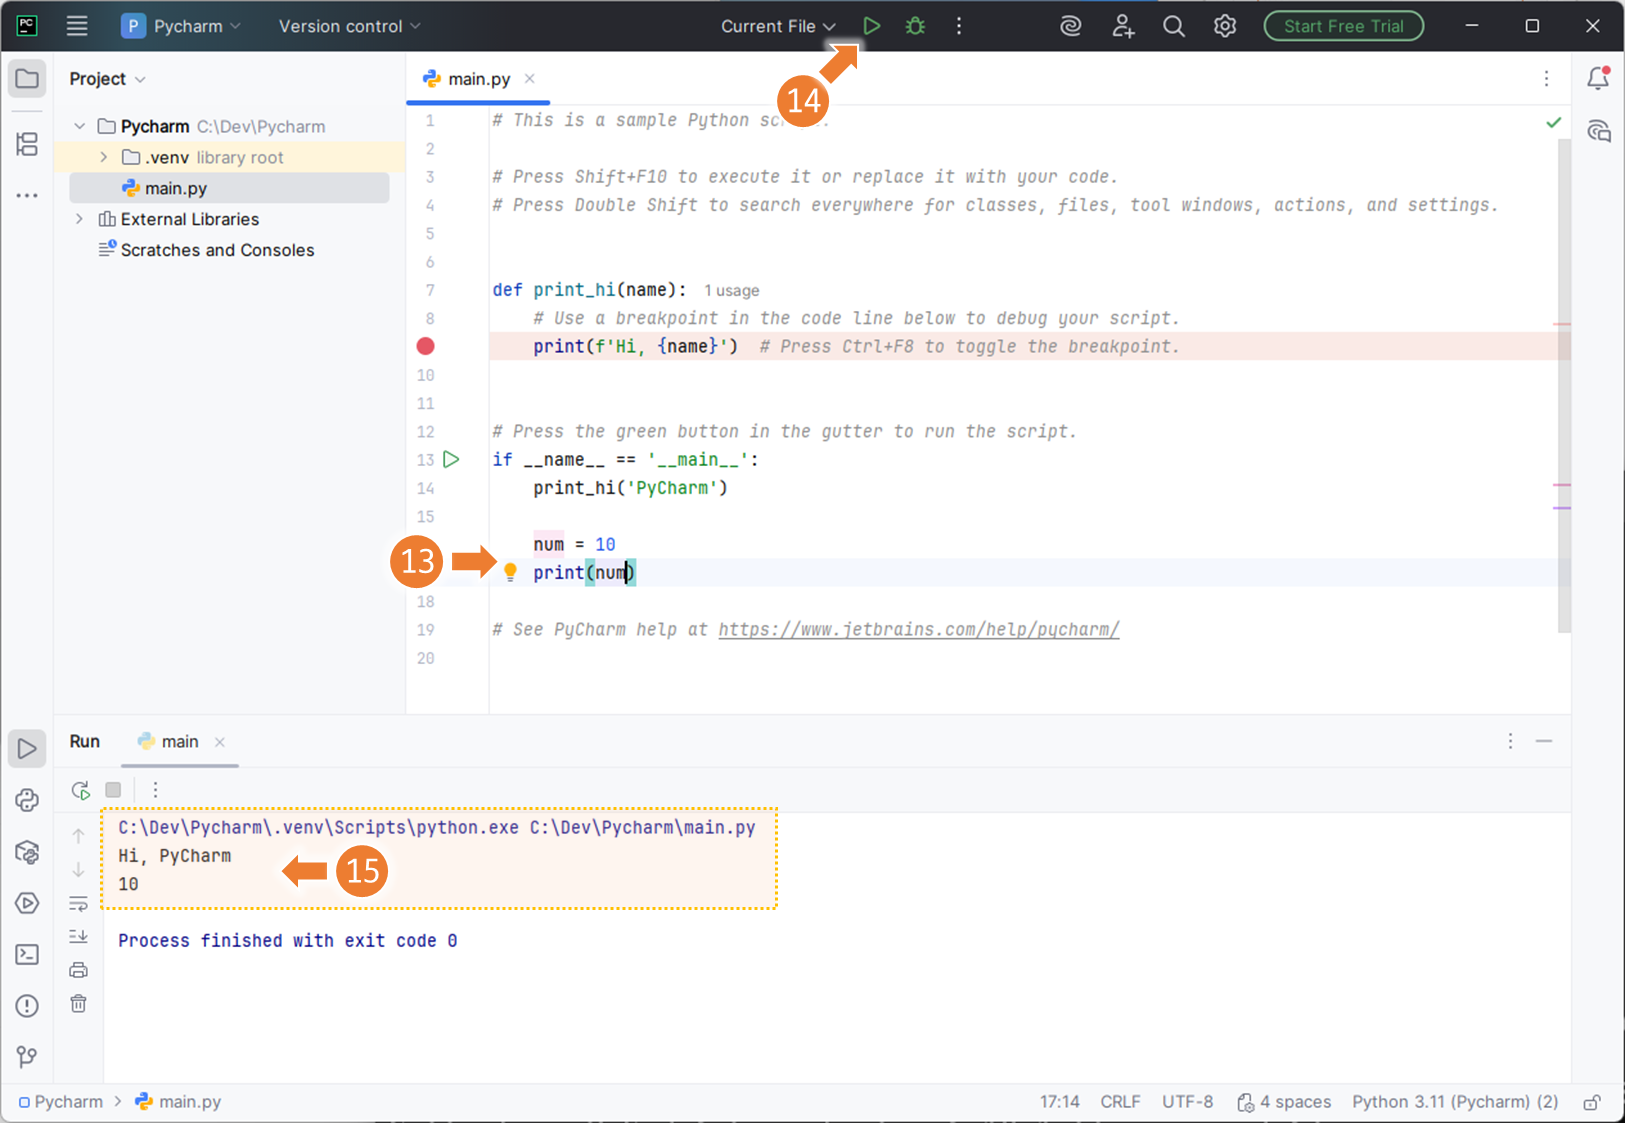
Task: Close the main.py editor tab
Action: click(x=530, y=79)
